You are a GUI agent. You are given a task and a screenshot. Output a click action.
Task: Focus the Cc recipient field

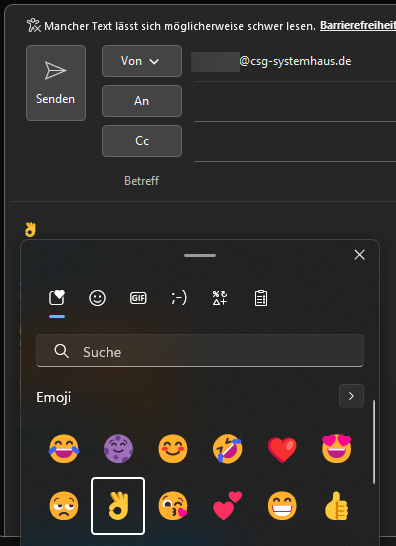pos(295,142)
